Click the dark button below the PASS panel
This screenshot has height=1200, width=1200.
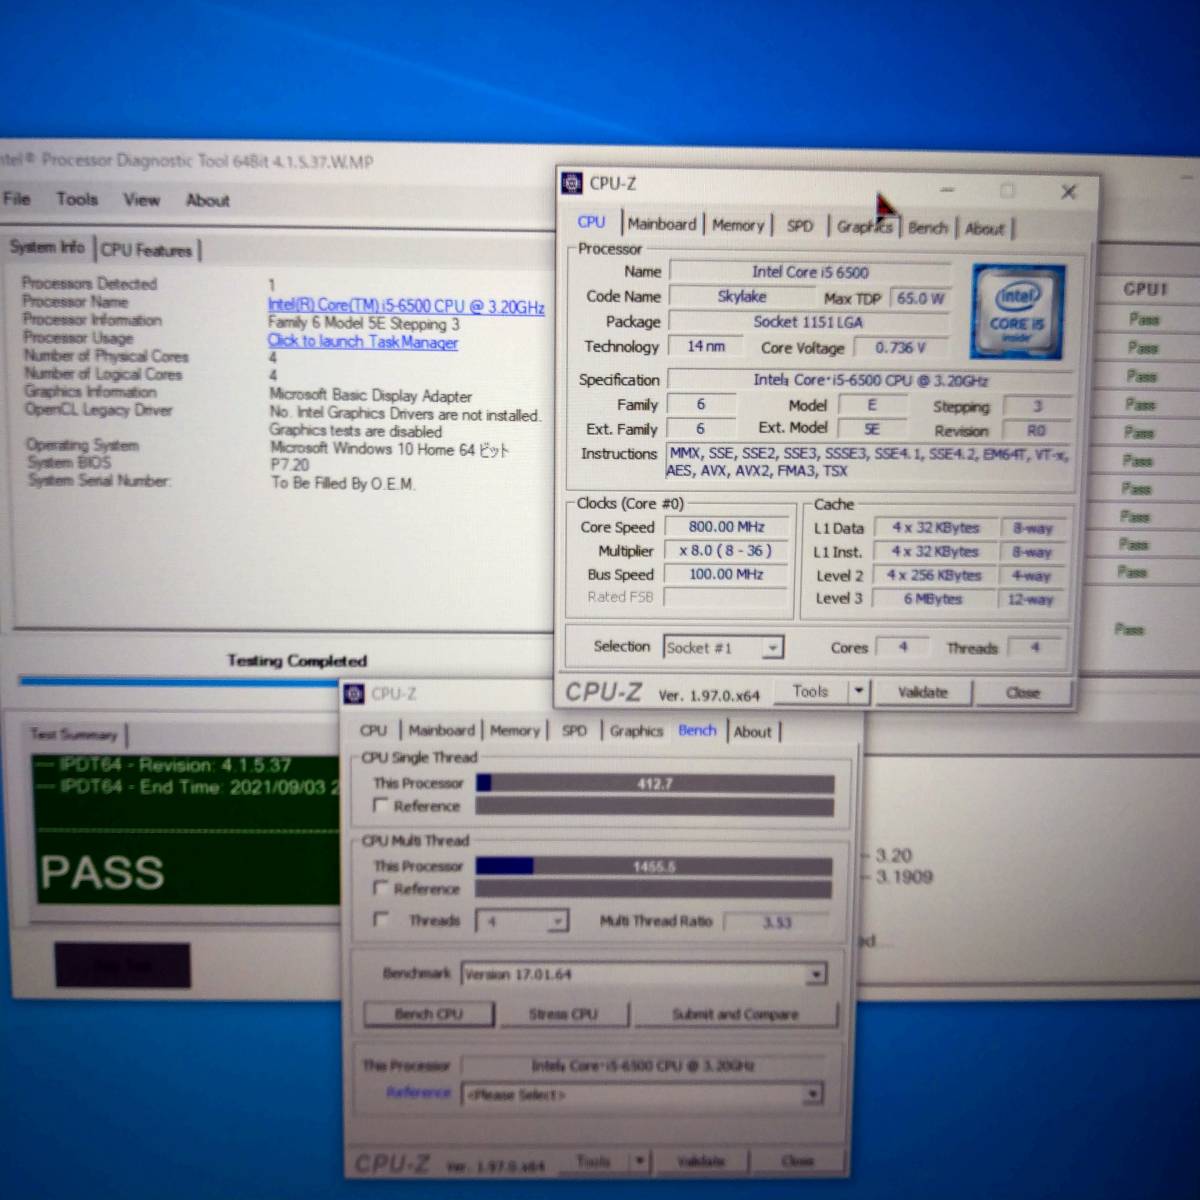click(122, 965)
